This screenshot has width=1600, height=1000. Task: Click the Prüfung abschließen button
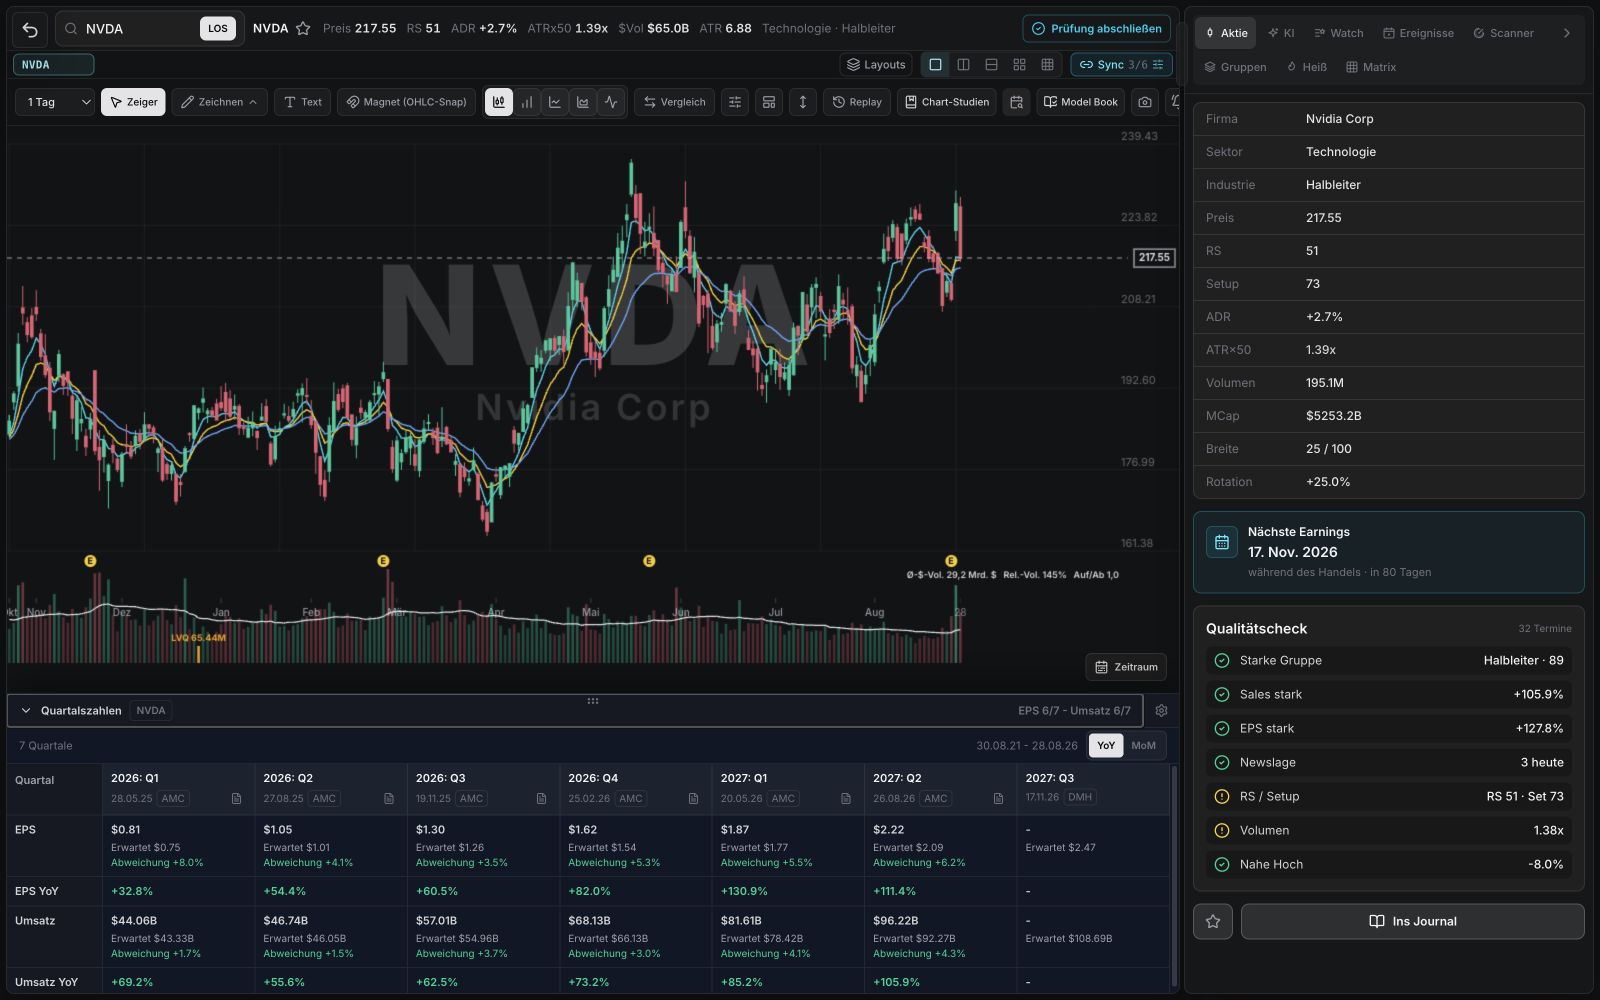coord(1096,29)
